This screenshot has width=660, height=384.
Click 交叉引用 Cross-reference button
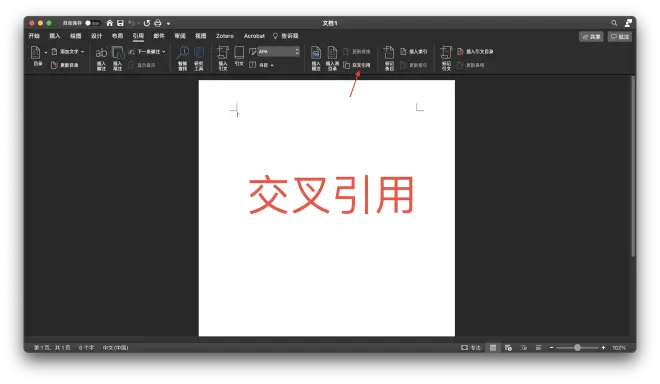(357, 65)
